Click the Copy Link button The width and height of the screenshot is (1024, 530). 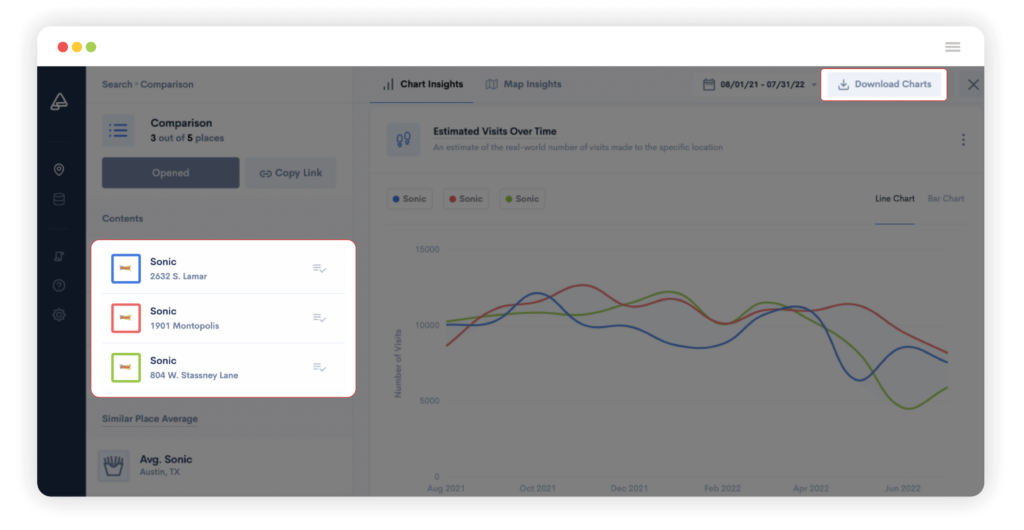coord(291,173)
